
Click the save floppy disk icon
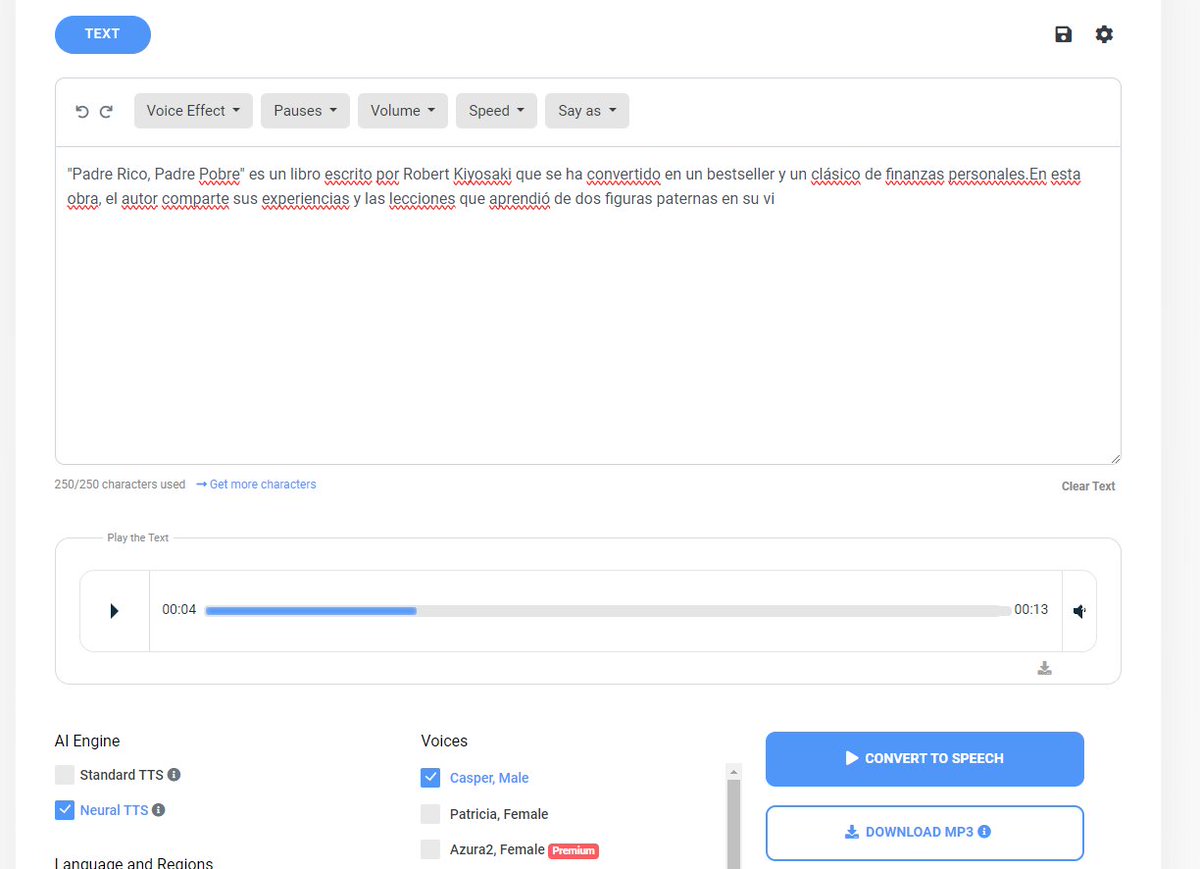[x=1063, y=34]
